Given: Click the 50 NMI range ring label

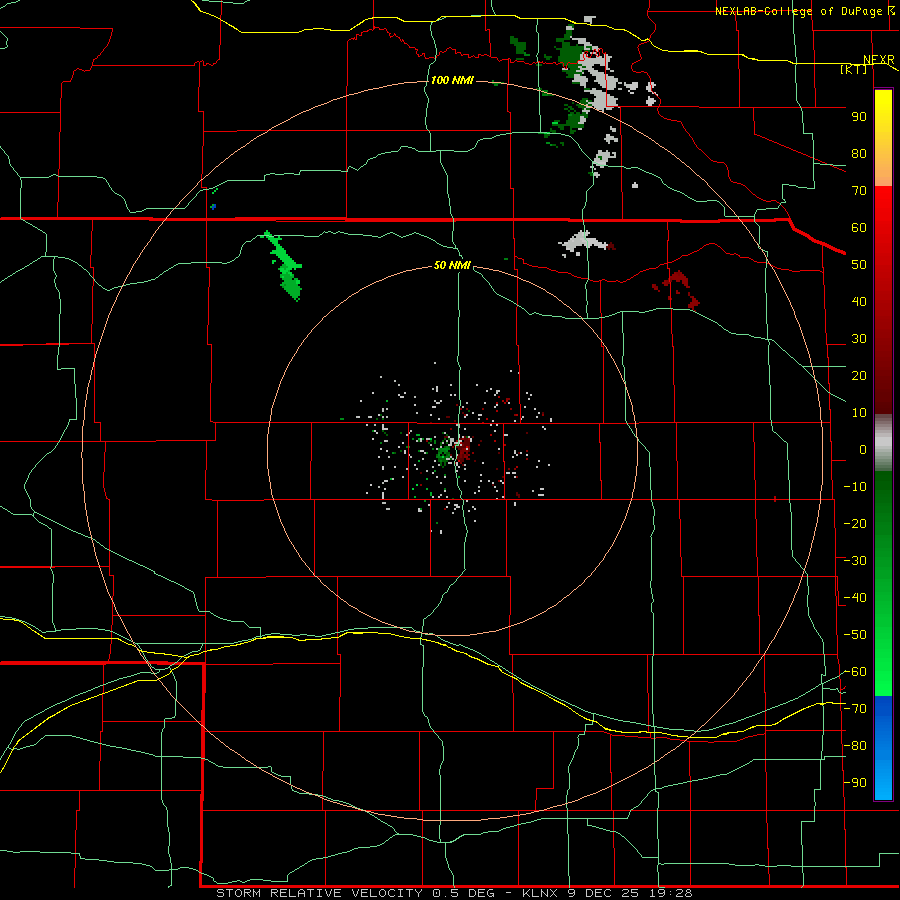Looking at the screenshot, I should coord(452,265).
